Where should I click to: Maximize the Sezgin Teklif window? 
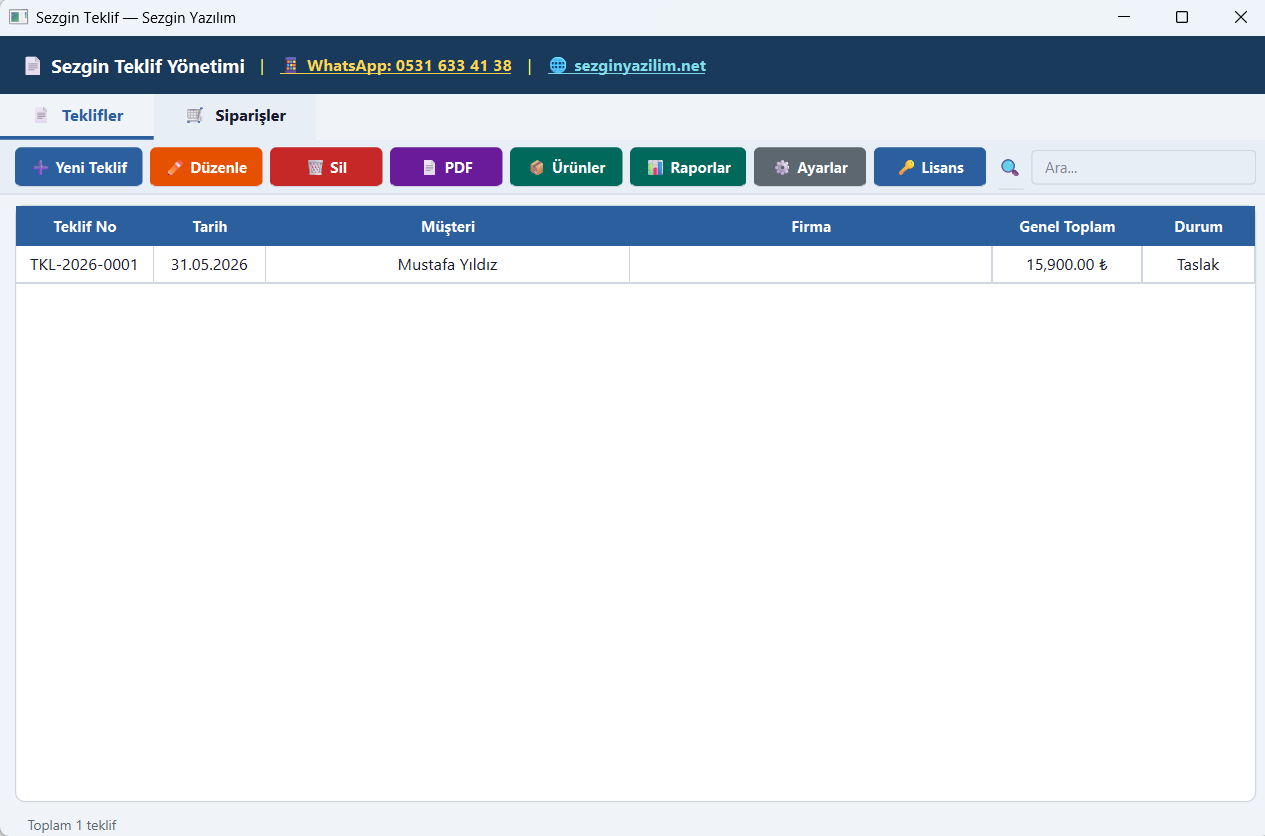(1182, 17)
